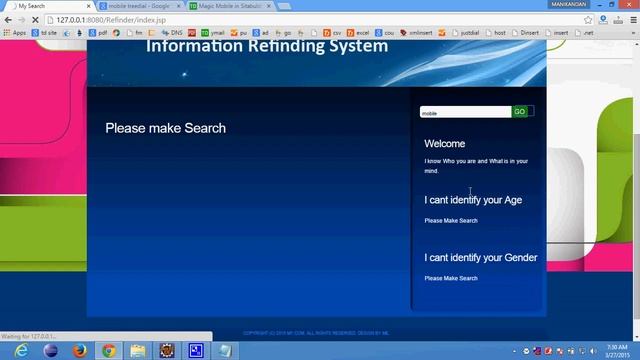Viewport: 640px width, 360px height.
Task: Open the 'pu' bookmark
Action: point(239,33)
